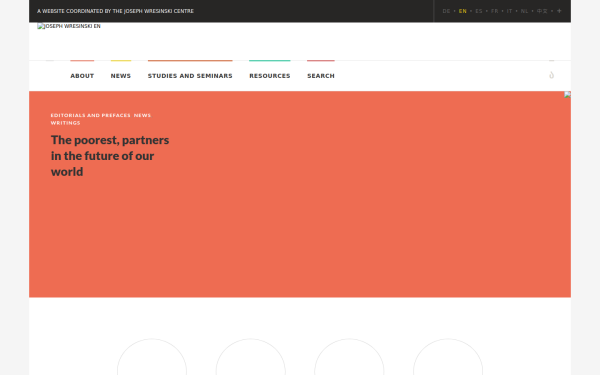This screenshot has height=375, width=600.
Task: Open Studies and Seminars menu
Action: click(x=190, y=76)
